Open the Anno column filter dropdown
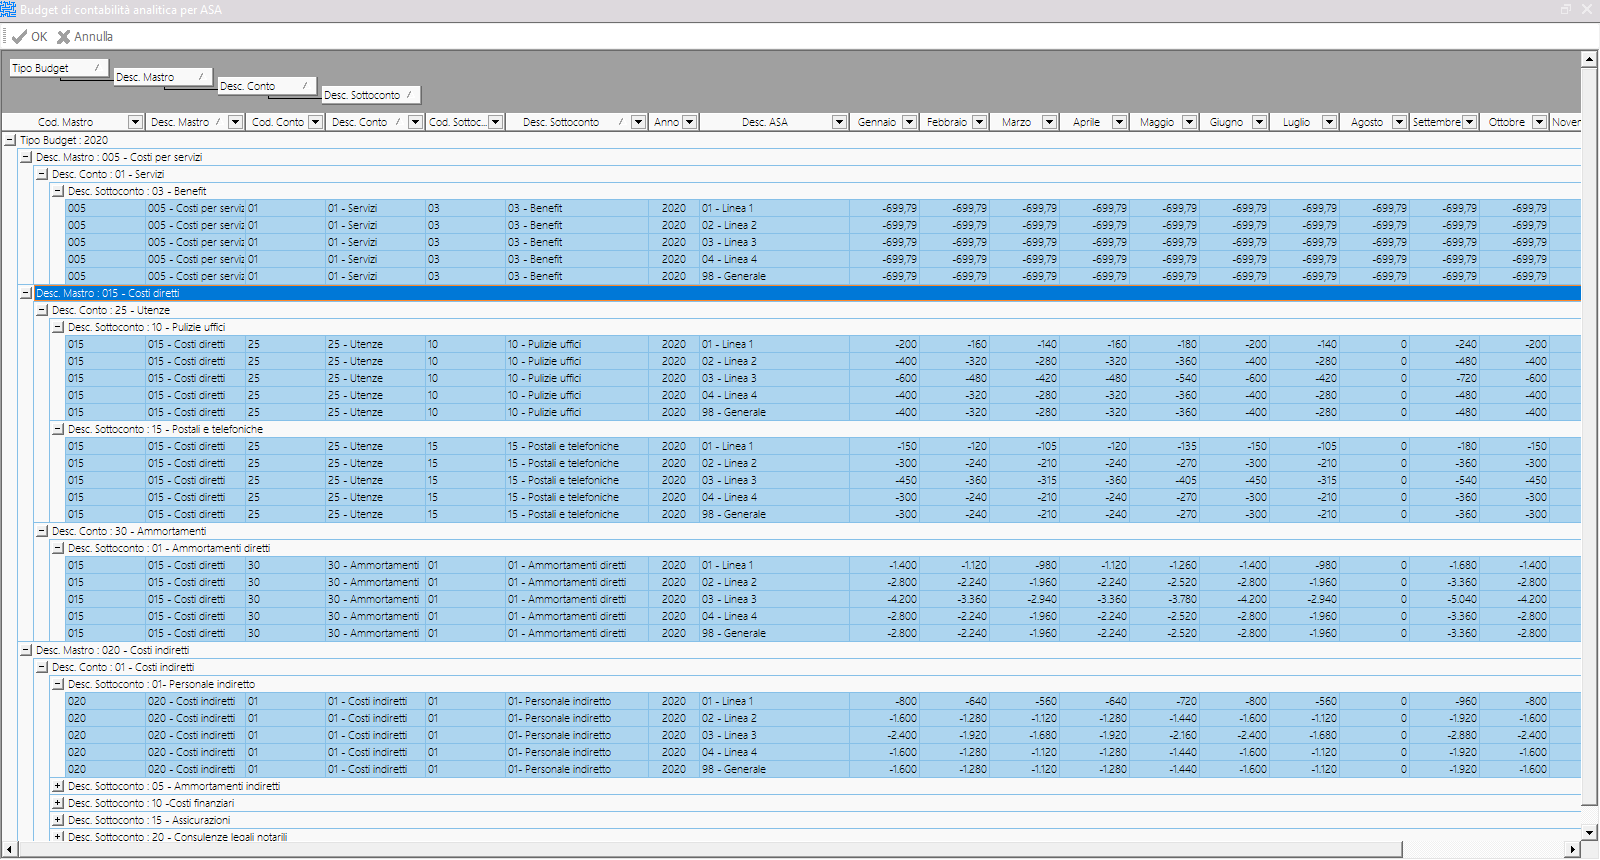 click(x=689, y=122)
